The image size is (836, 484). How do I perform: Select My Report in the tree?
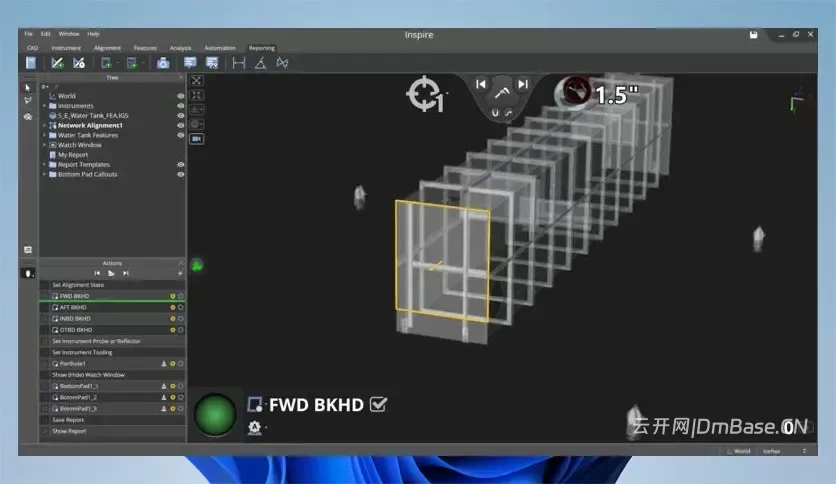tap(73, 155)
